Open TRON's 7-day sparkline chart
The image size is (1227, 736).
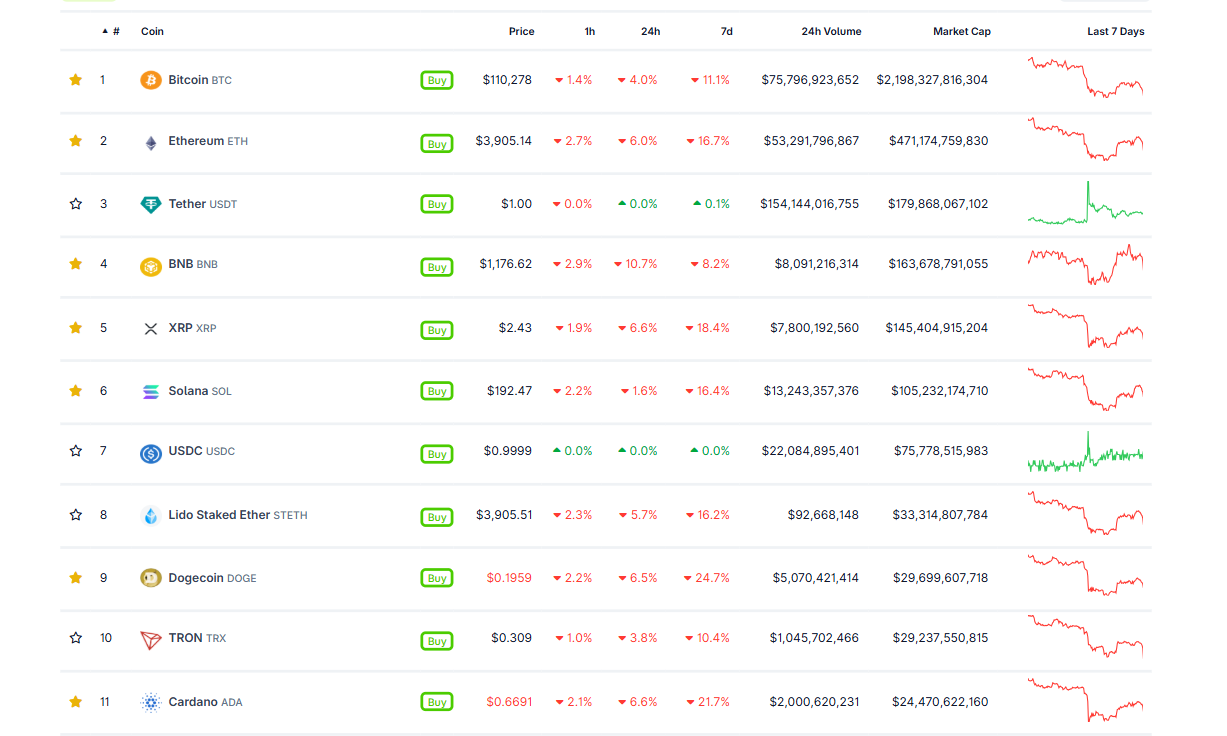[1085, 637]
